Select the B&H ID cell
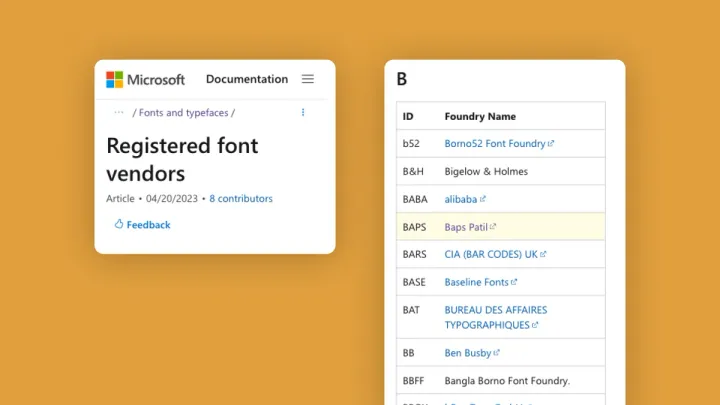Screen dimensions: 720x405 click(x=413, y=171)
